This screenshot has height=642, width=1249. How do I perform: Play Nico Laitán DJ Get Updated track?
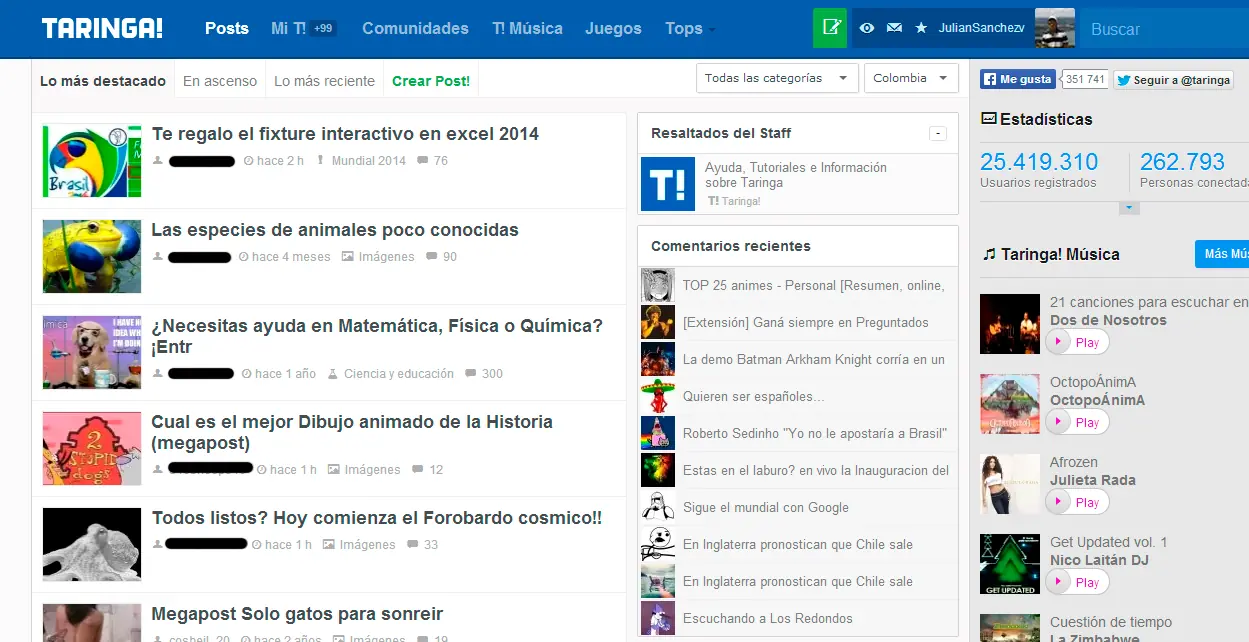tap(1077, 582)
